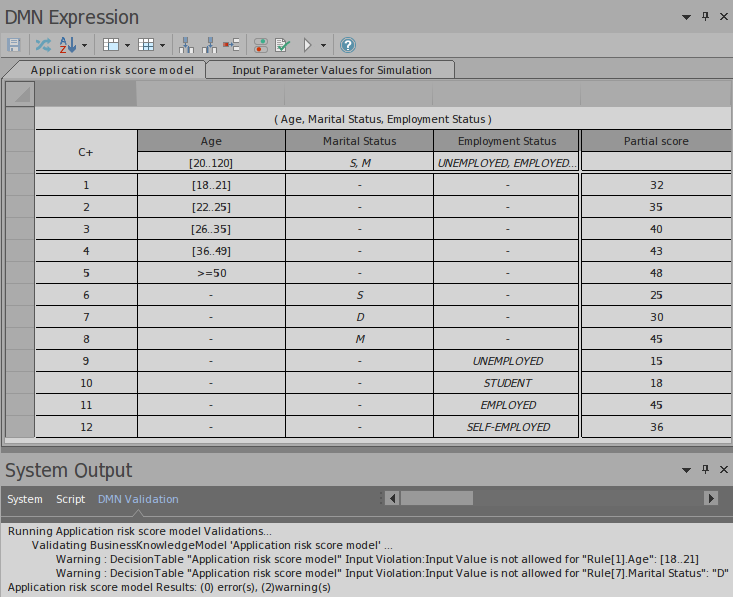Switch to Input Parameter Values for Simulation tab
The height and width of the screenshot is (597, 733).
331,70
